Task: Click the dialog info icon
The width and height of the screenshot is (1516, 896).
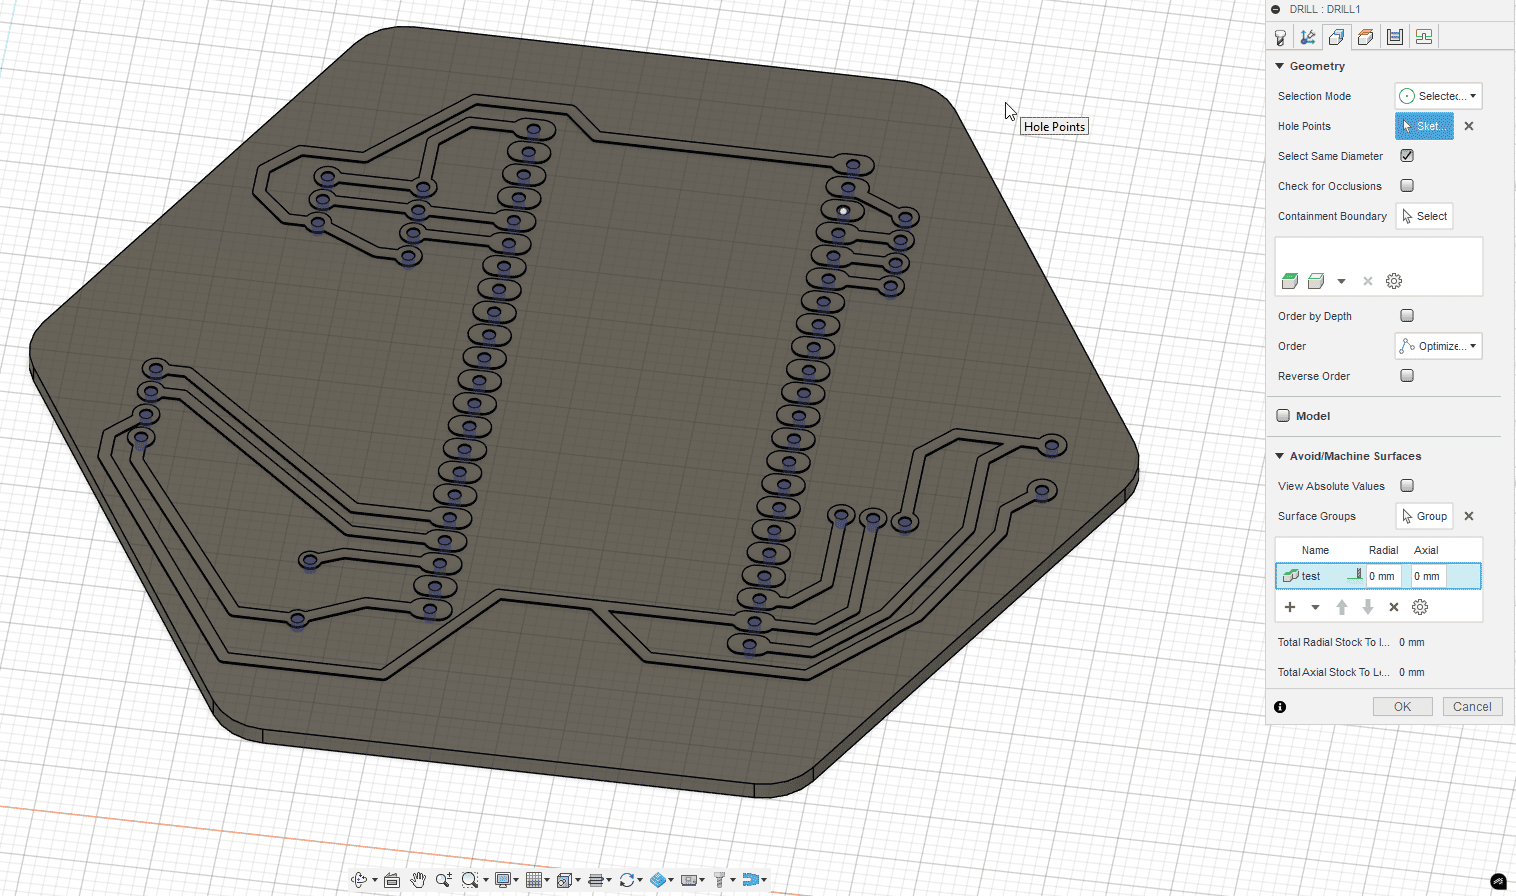Action: [1280, 707]
